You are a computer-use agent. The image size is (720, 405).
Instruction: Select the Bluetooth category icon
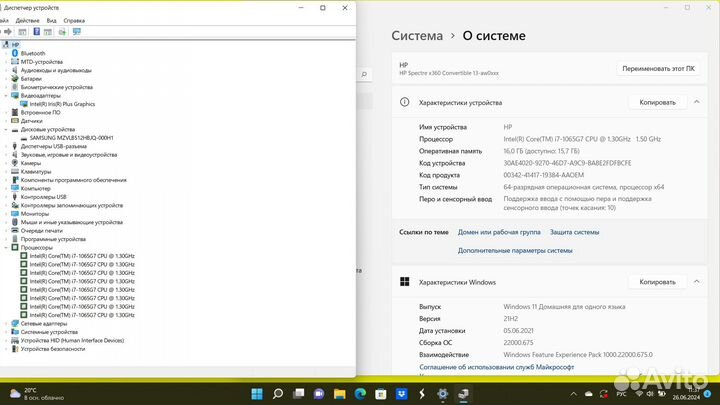[15, 53]
